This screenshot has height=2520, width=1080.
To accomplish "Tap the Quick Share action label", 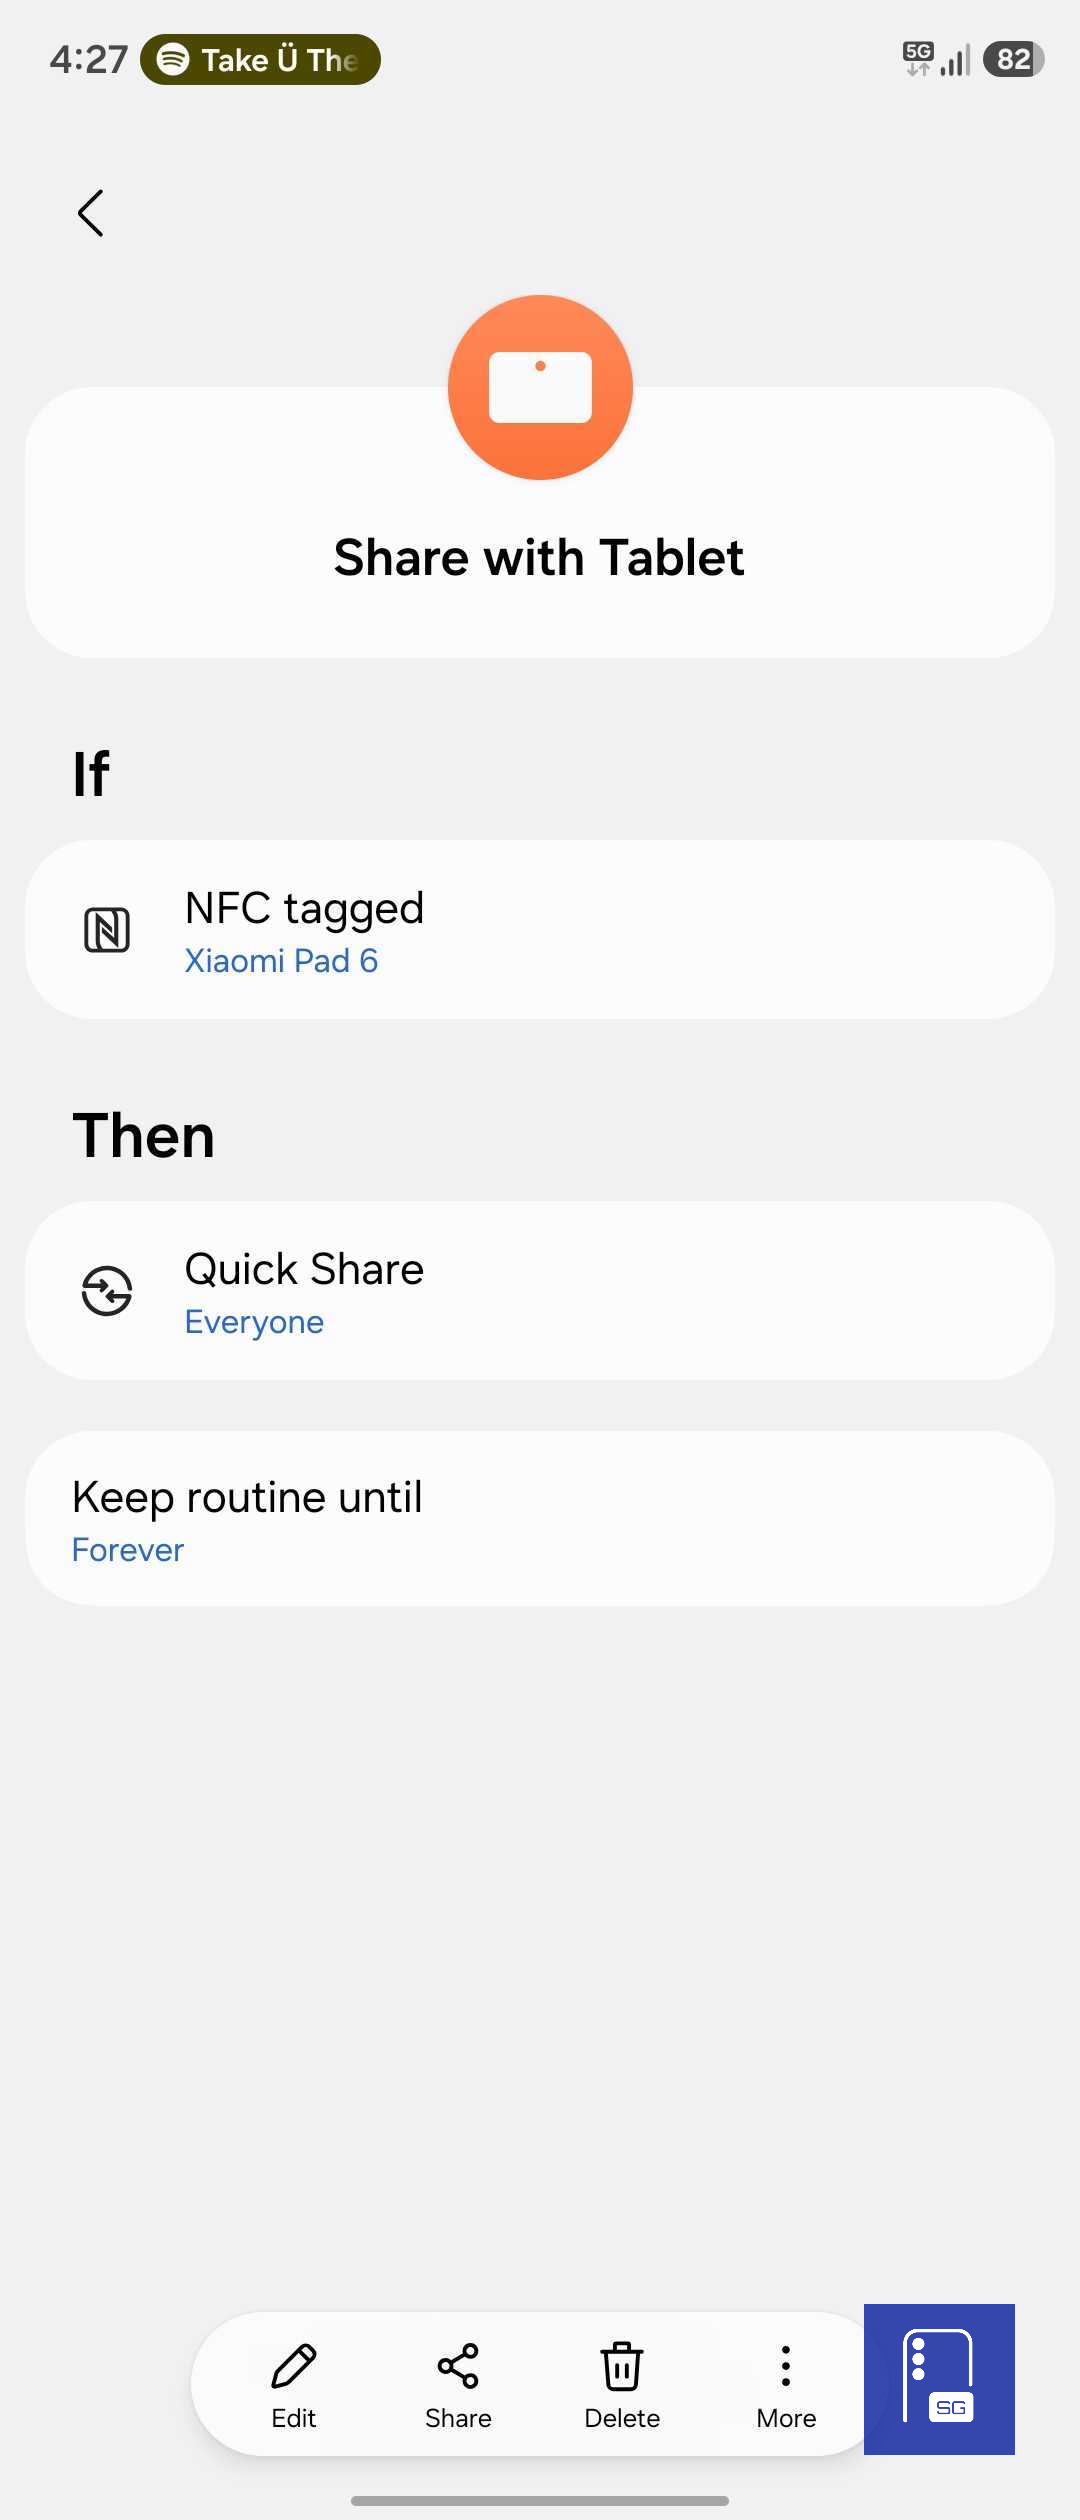I will coord(305,1269).
